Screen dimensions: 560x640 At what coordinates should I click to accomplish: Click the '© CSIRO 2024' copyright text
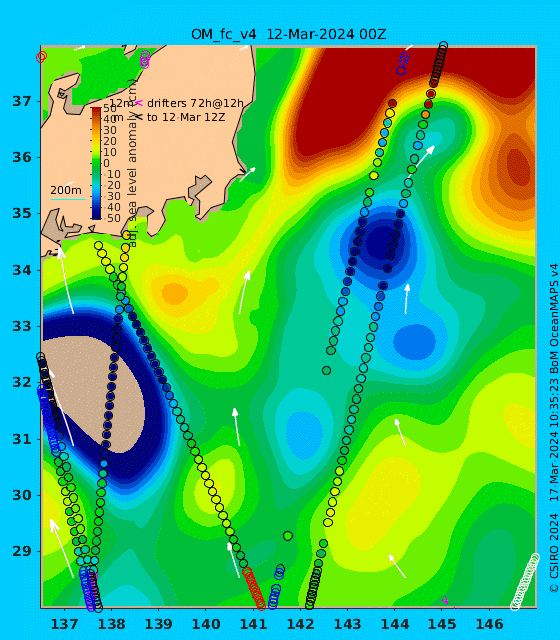553,553
